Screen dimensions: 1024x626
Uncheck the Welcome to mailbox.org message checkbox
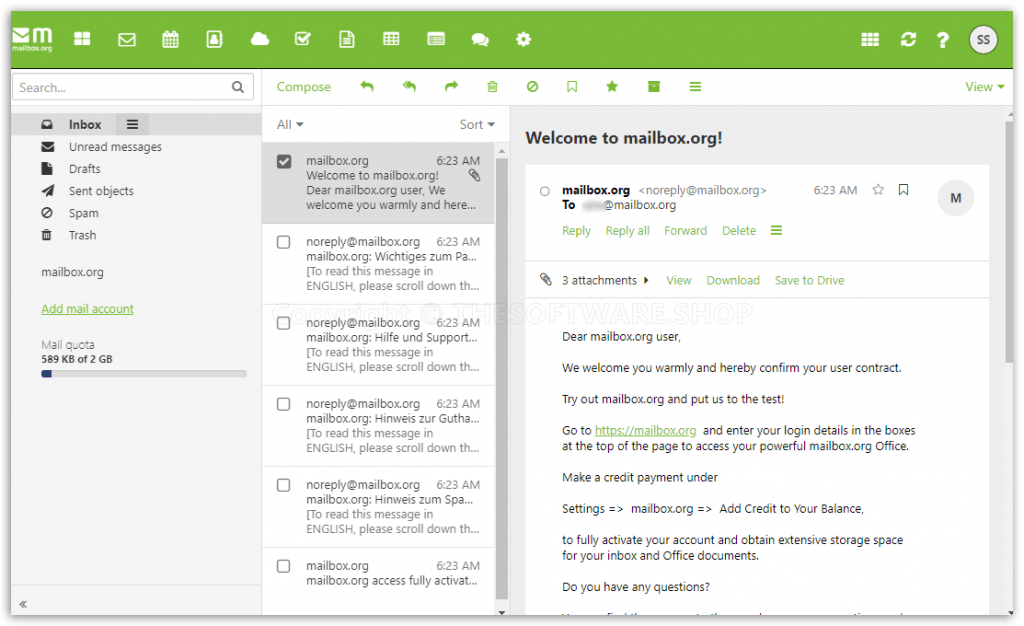coord(283,161)
